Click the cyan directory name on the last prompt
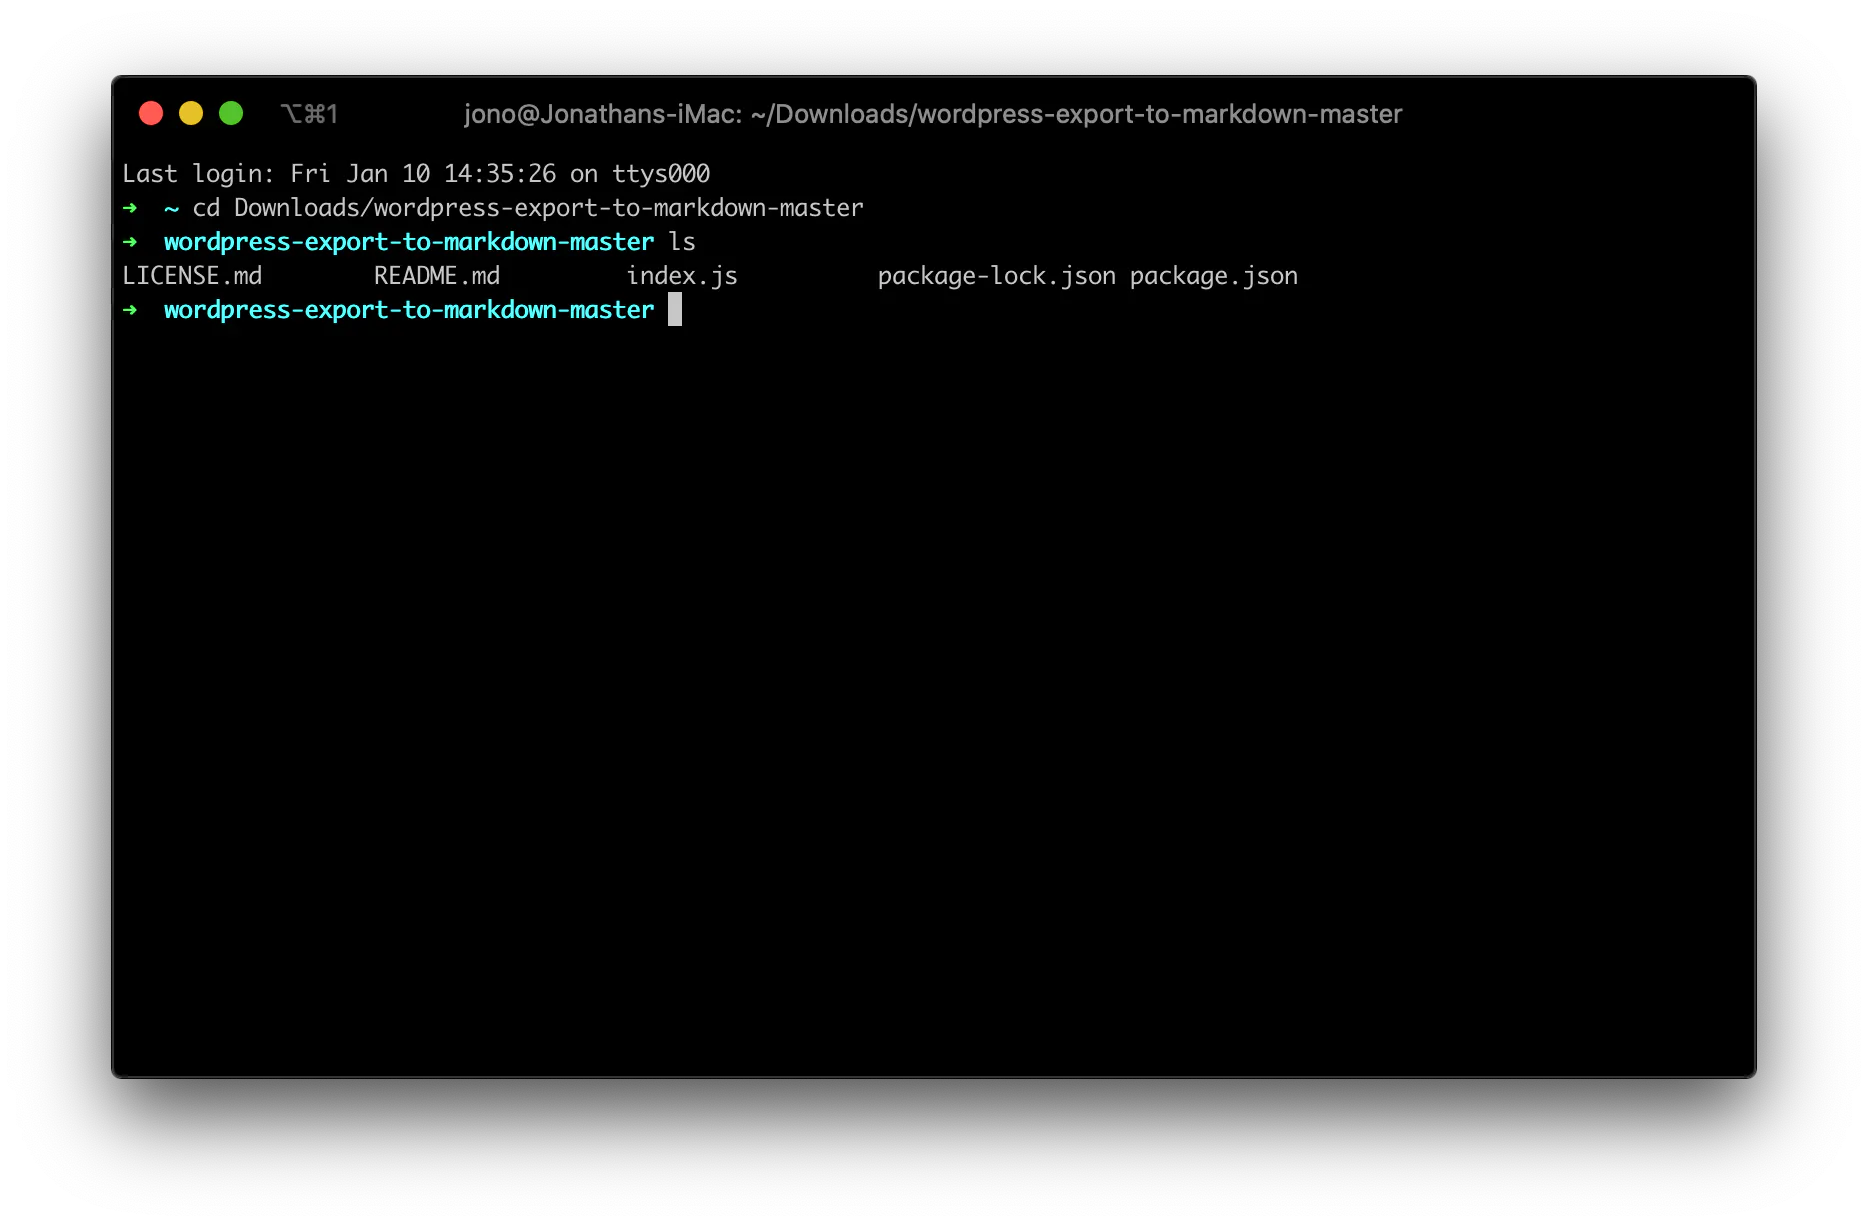Screen dimensions: 1868x1226 tap(409, 310)
